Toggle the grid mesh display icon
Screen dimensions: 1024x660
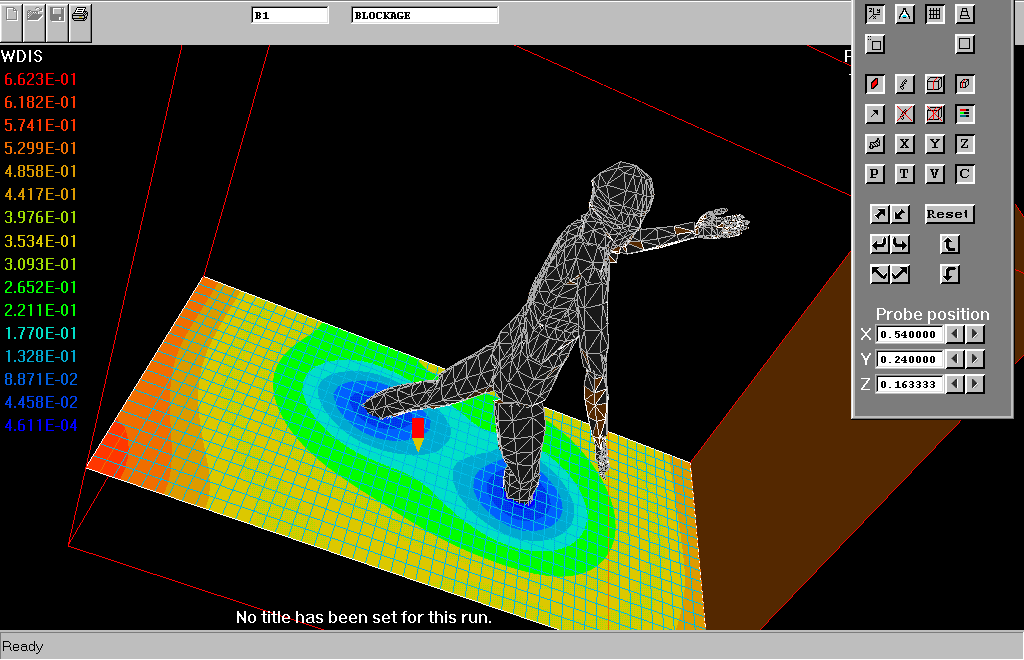click(x=934, y=14)
